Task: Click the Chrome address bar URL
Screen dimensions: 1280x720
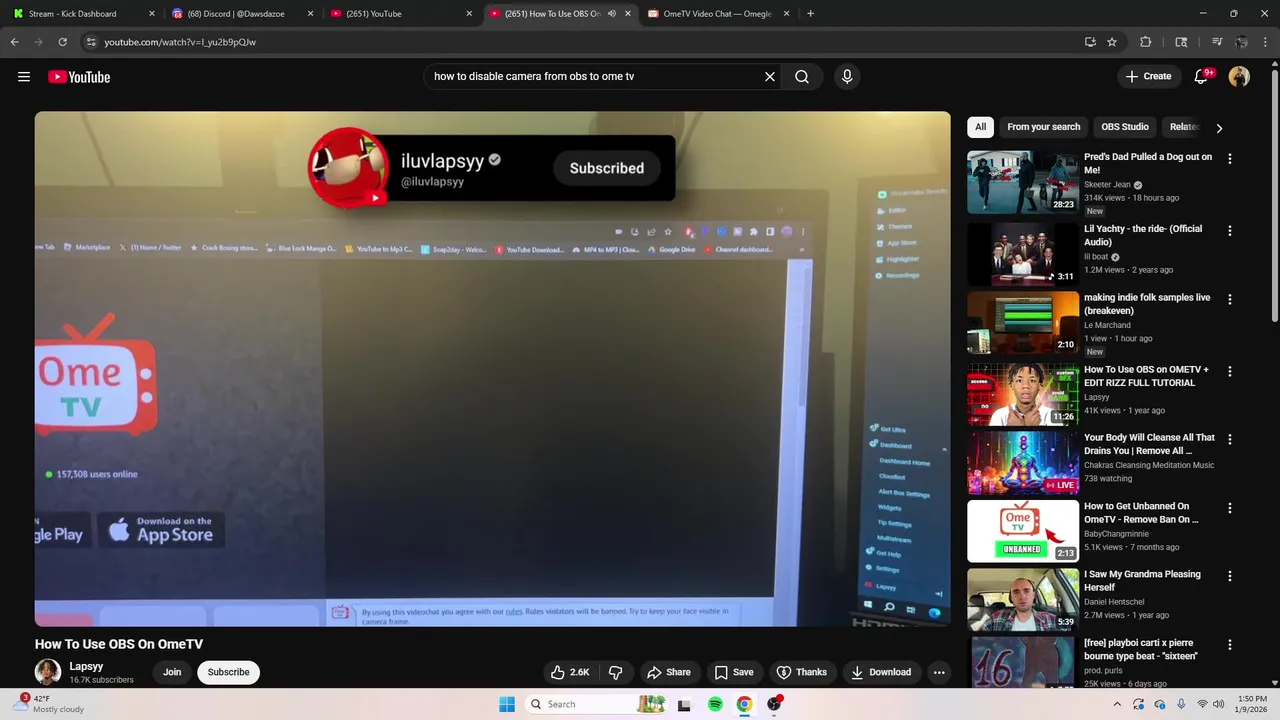Action: 180,42
